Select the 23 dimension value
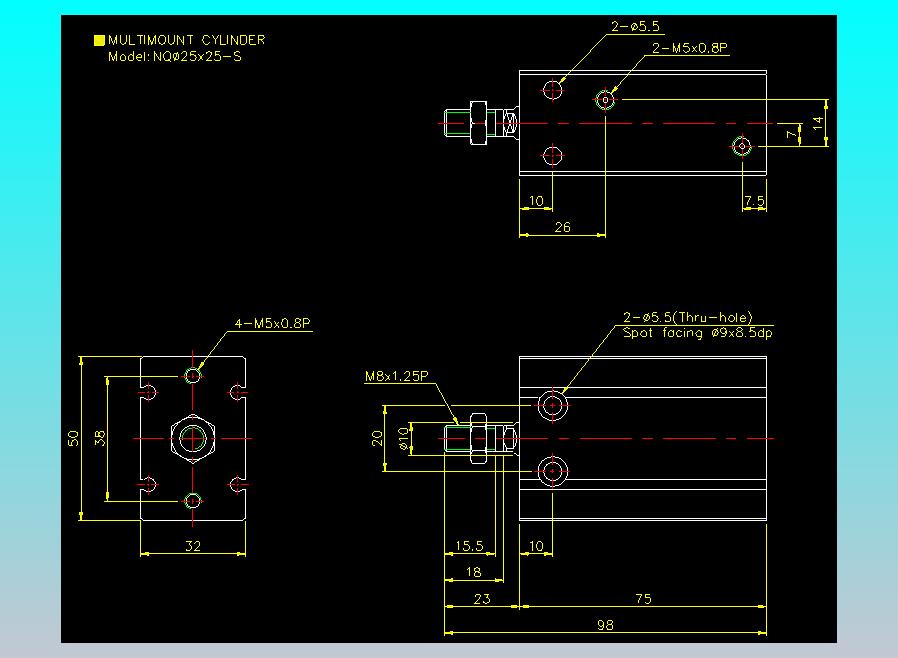The image size is (898, 658). [x=482, y=599]
